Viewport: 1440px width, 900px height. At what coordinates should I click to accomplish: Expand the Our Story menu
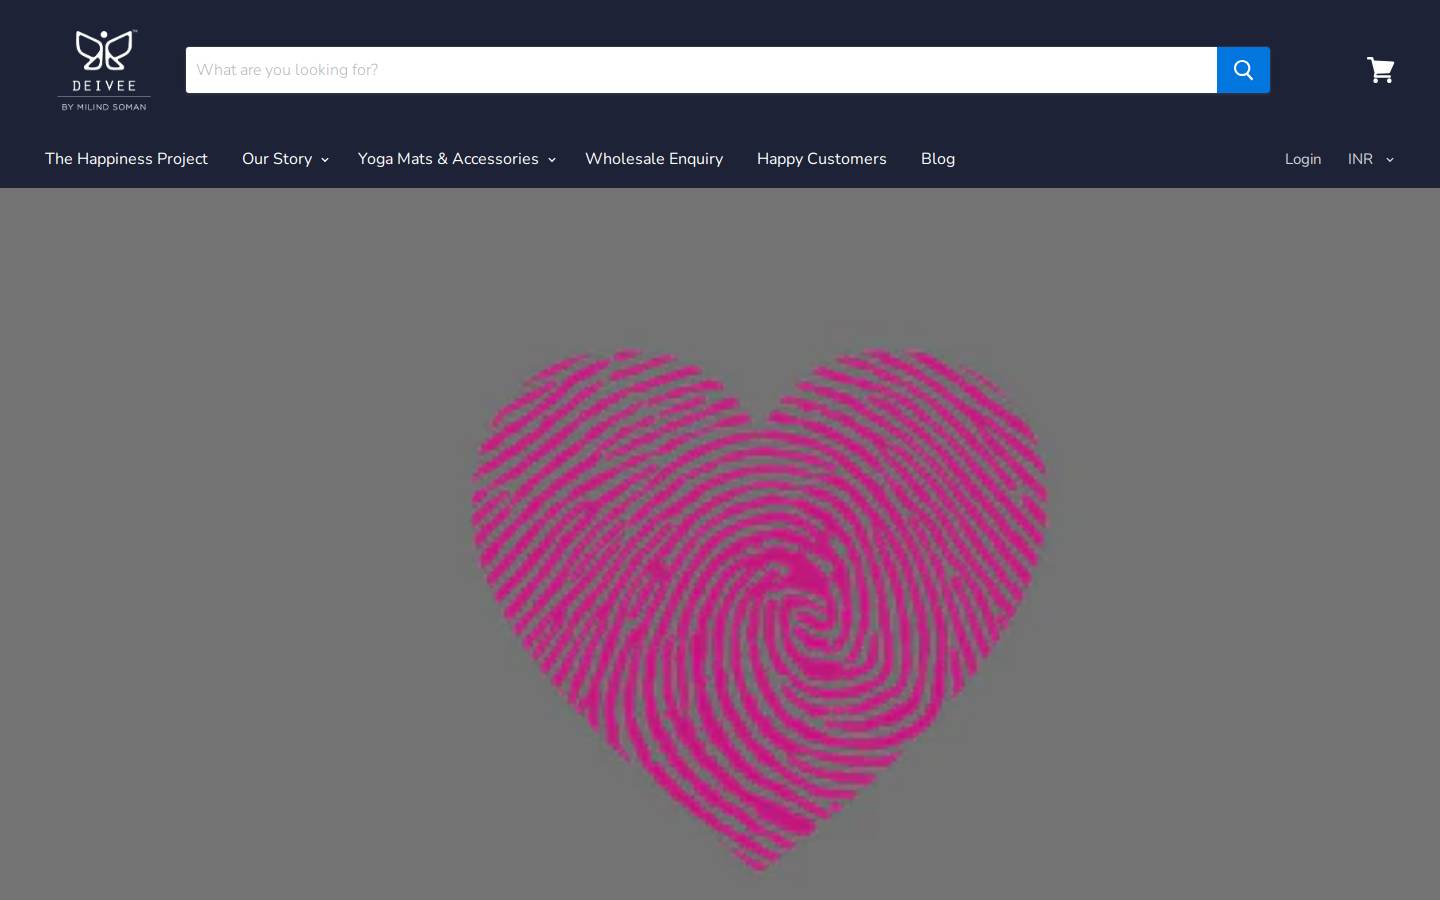pyautogui.click(x=285, y=159)
